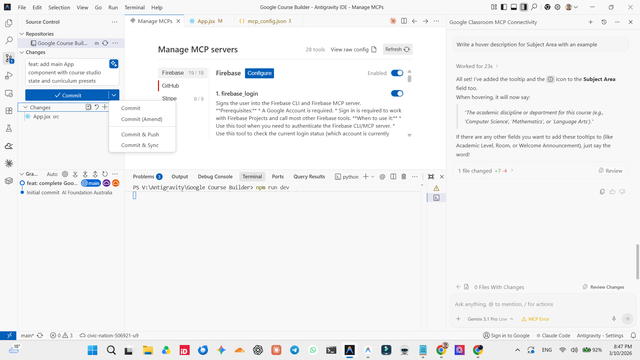640x360 pixels.
Task: Refresh the source control graph
Action: [x=105, y=173]
